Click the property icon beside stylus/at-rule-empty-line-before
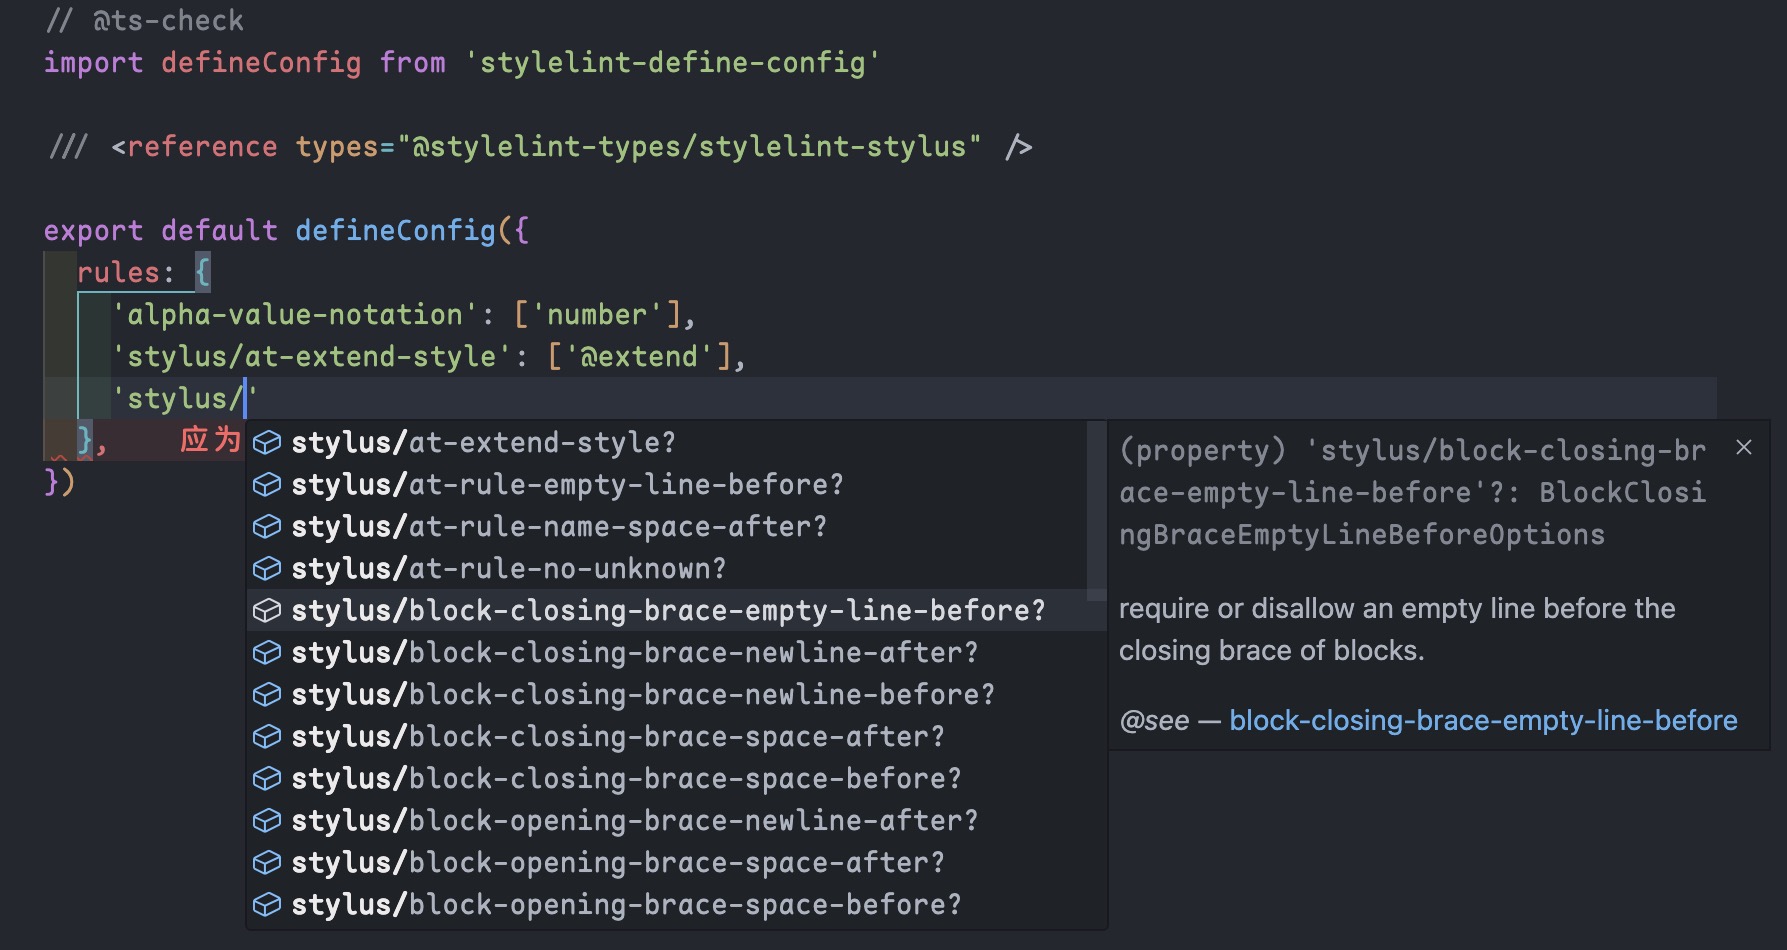 [266, 484]
